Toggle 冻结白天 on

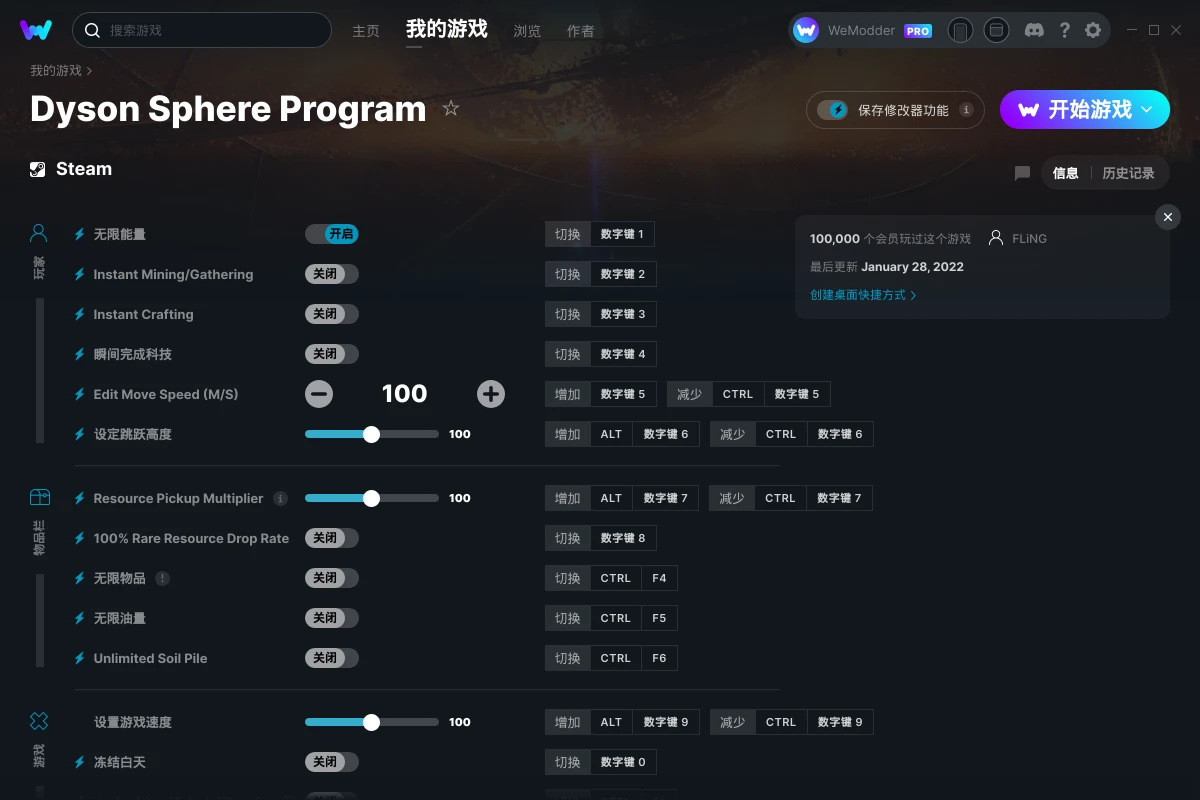coord(332,762)
